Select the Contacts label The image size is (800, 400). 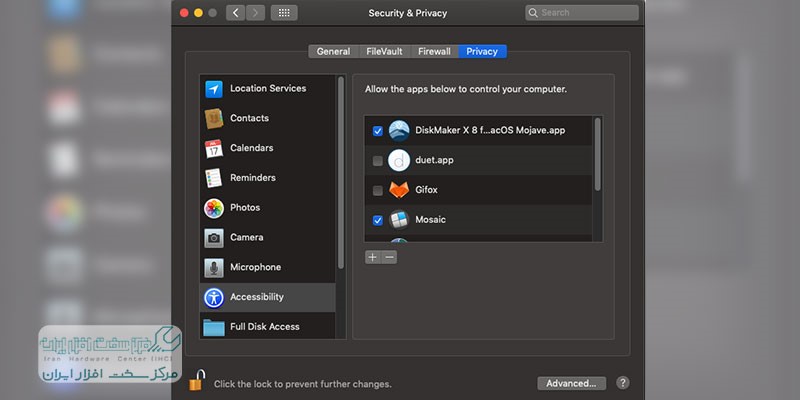click(x=249, y=118)
